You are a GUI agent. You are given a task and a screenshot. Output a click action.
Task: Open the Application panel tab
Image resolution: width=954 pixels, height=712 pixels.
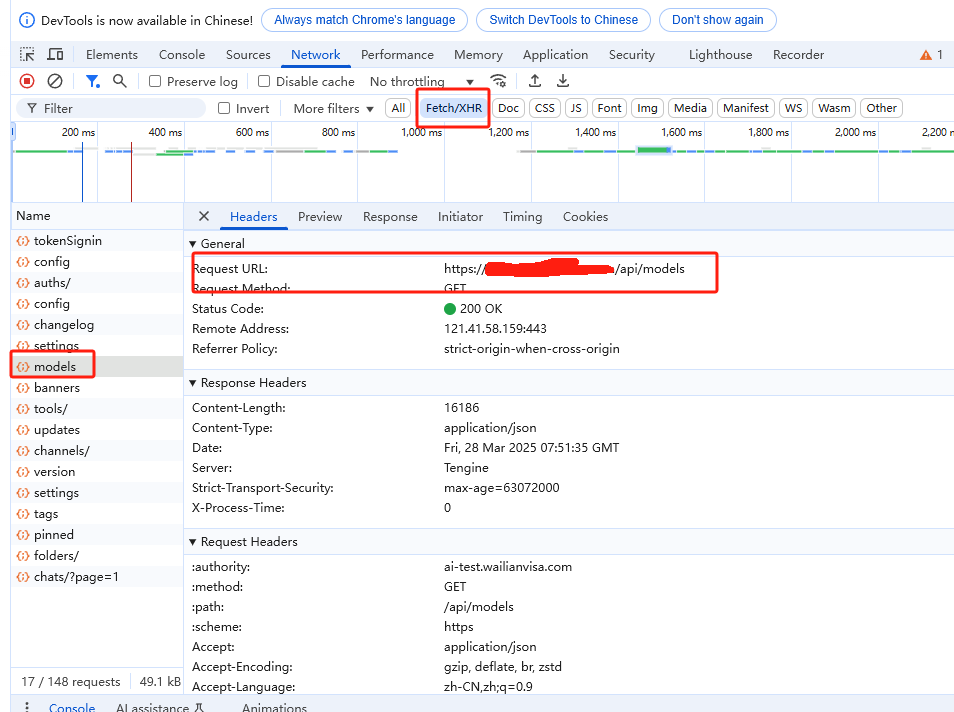[x=555, y=54]
